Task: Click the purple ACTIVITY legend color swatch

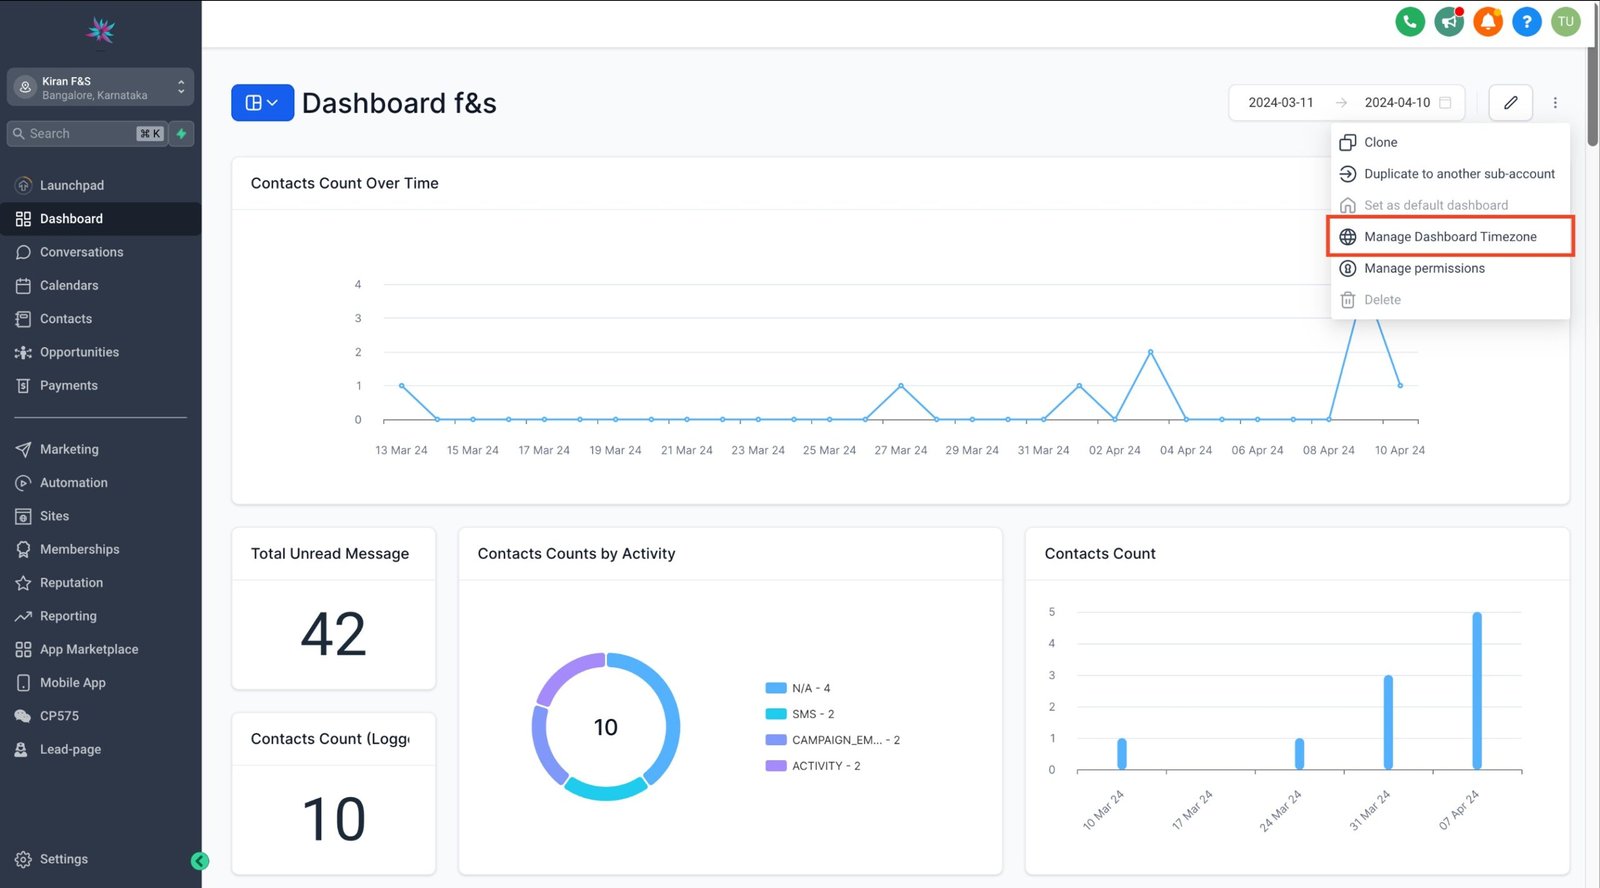Action: point(775,766)
